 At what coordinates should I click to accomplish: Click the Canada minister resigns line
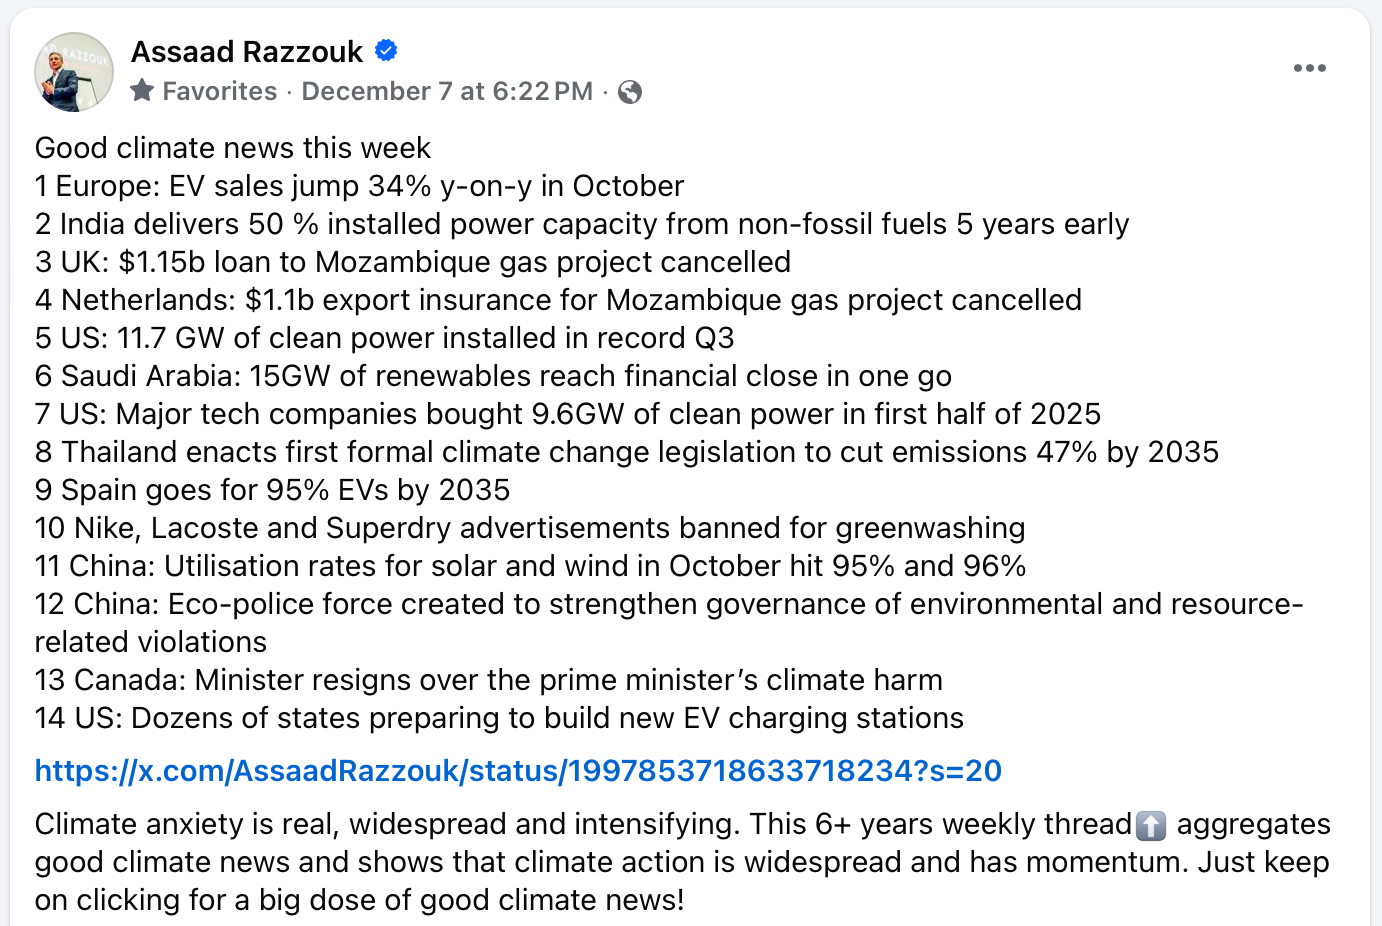488,680
